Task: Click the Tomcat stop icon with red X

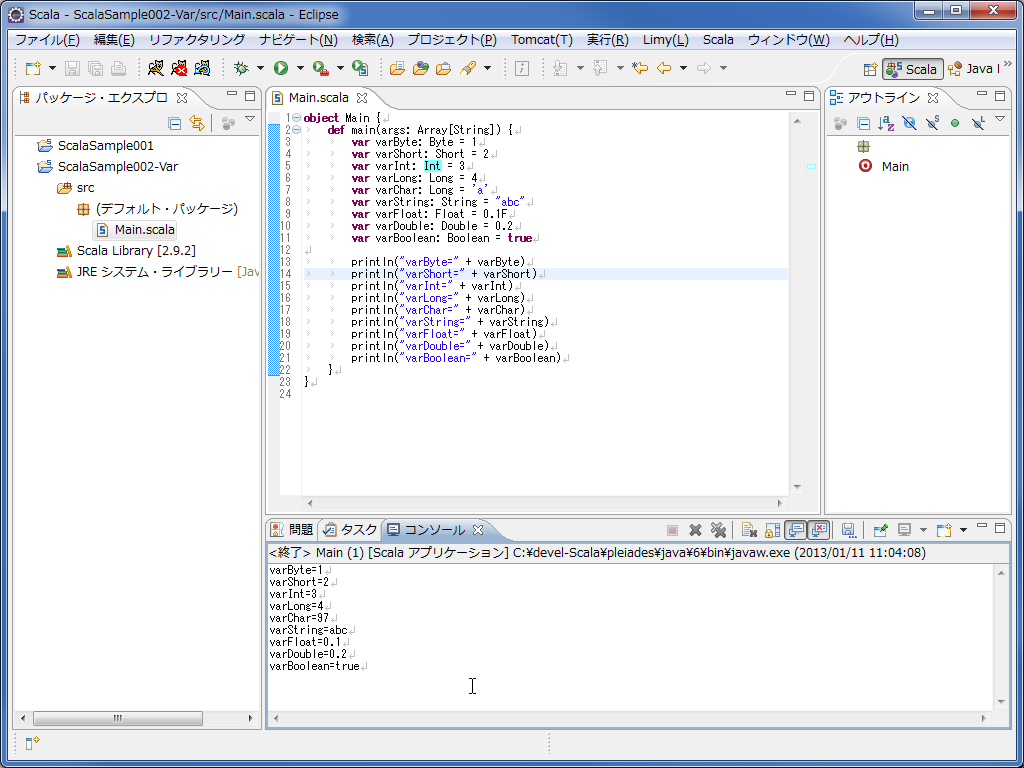Action: point(179,68)
